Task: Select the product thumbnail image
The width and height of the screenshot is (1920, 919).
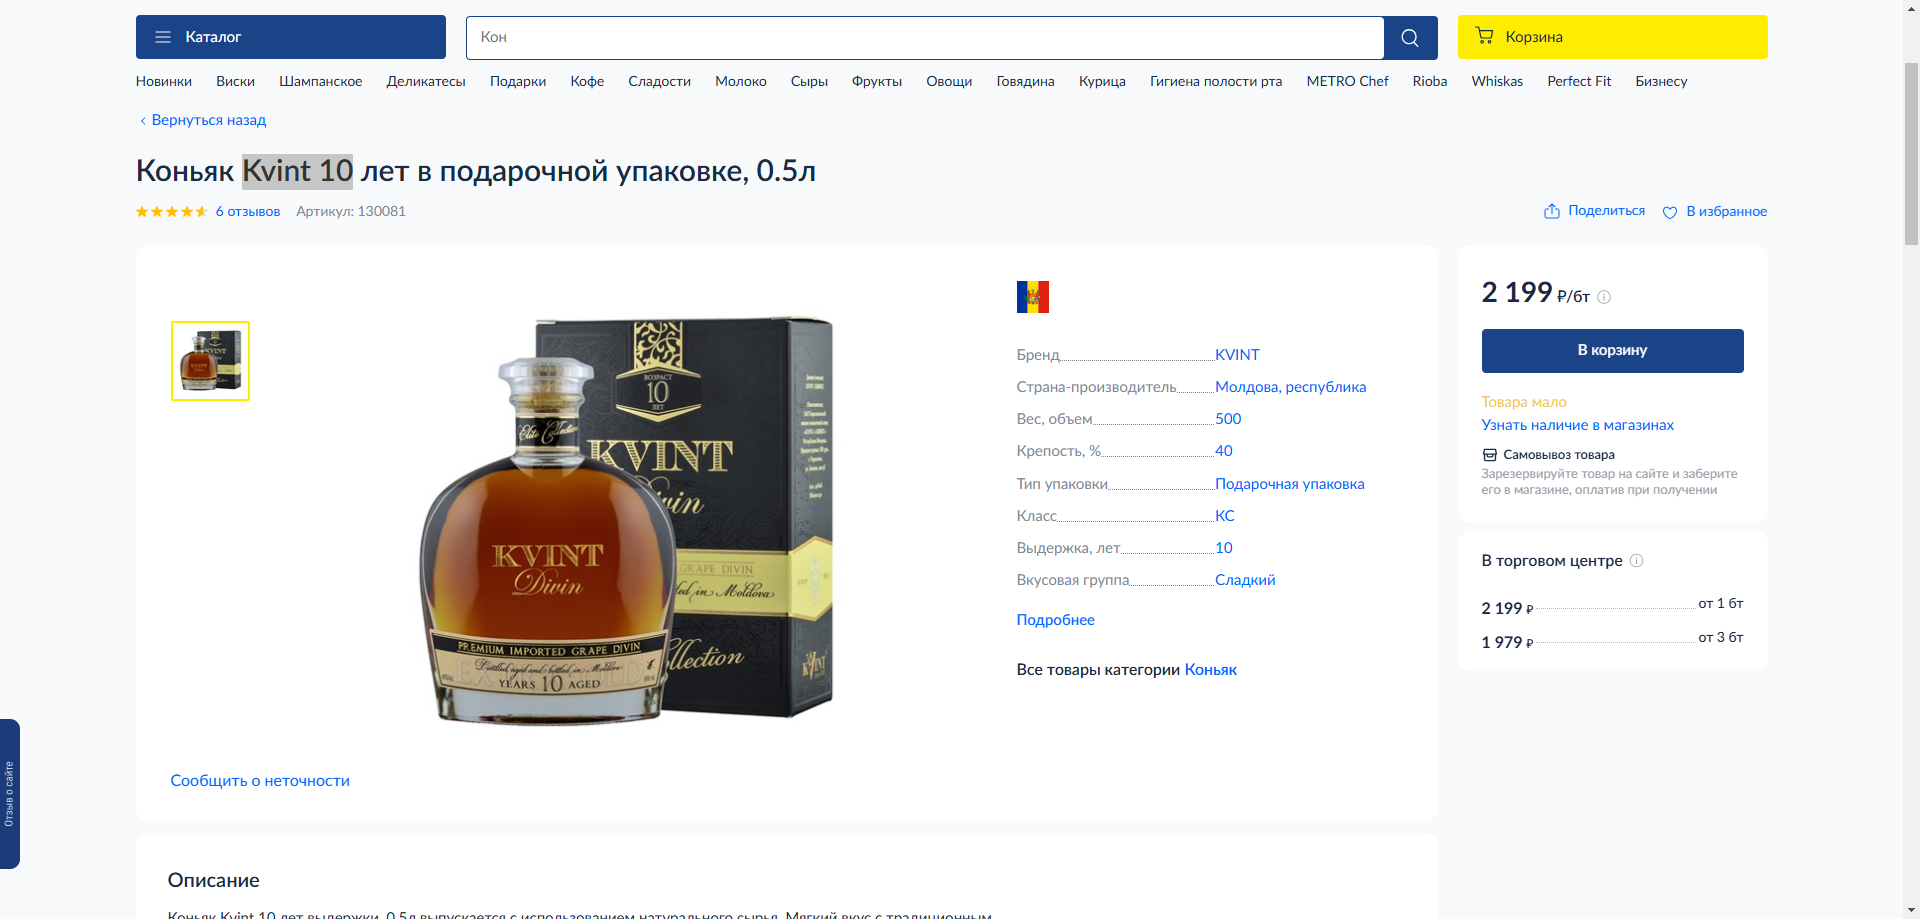Action: point(210,361)
